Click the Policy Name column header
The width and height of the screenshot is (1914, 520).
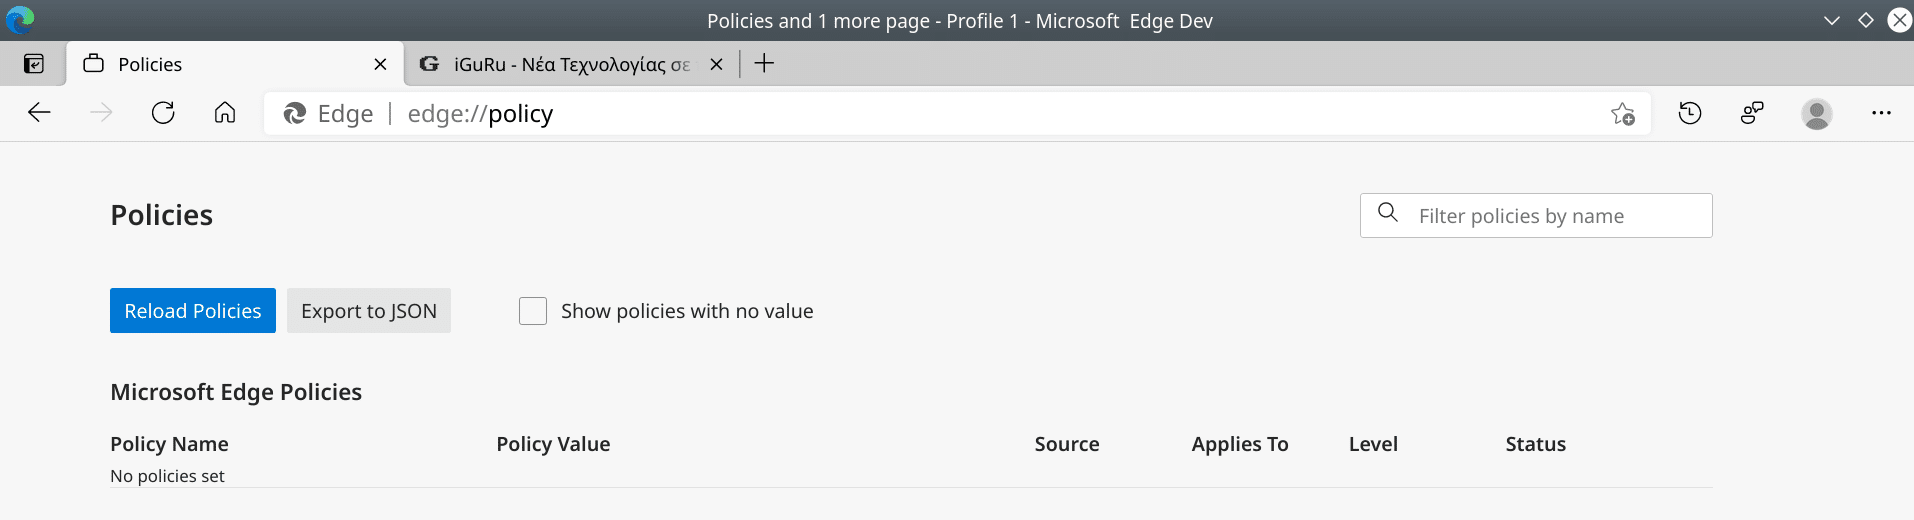click(169, 444)
